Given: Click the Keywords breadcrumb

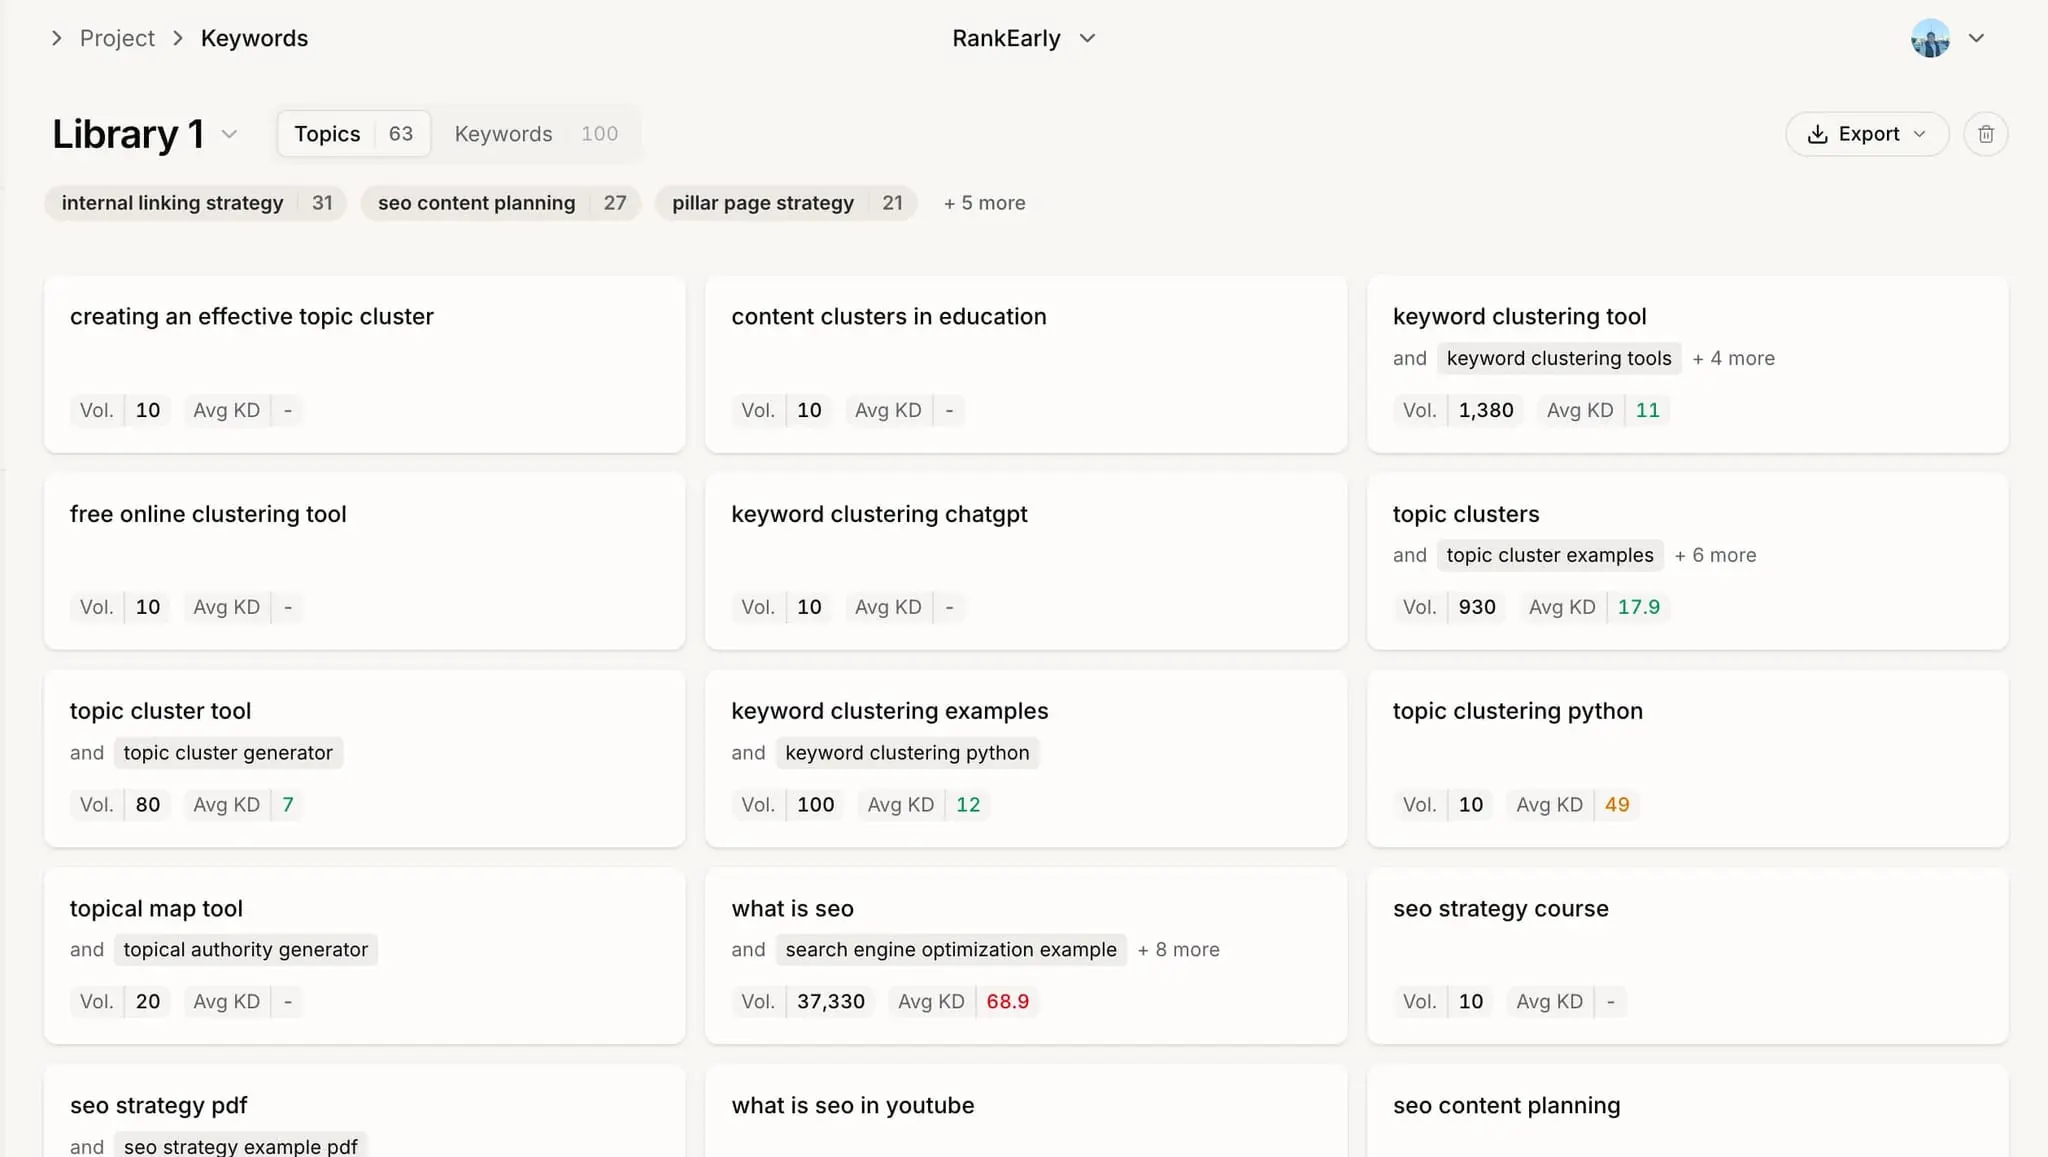Looking at the screenshot, I should click(254, 38).
